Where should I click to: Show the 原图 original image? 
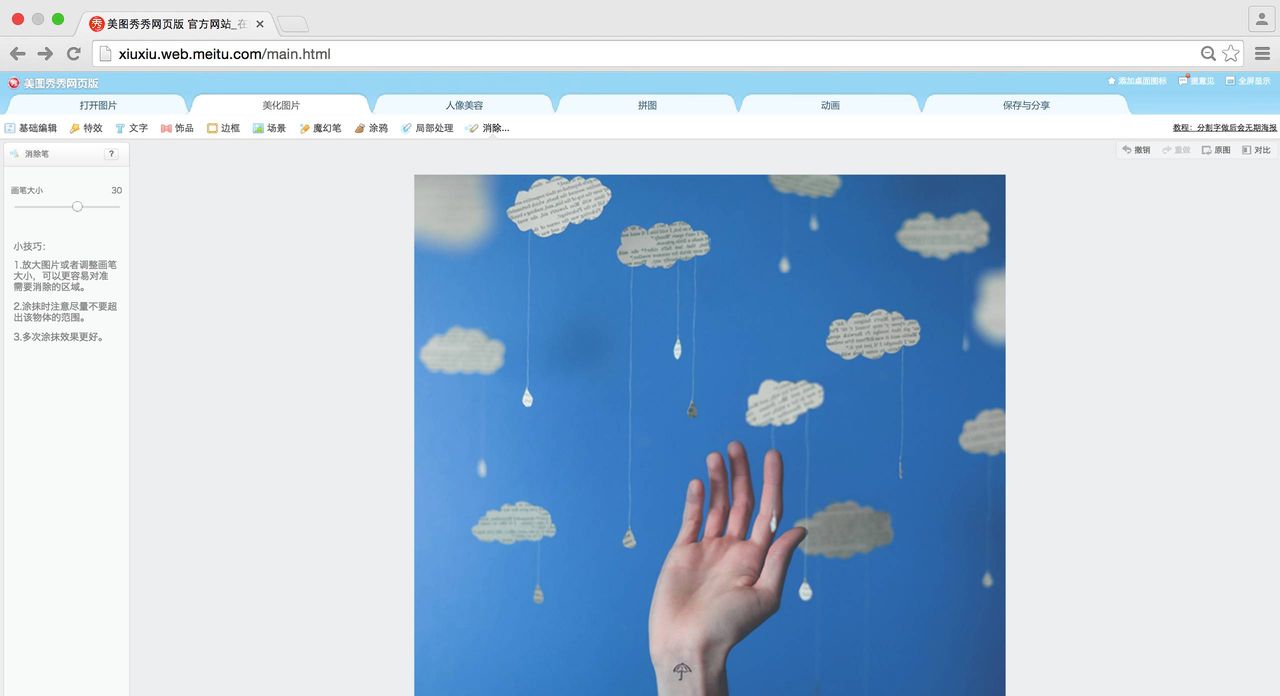tap(1216, 150)
